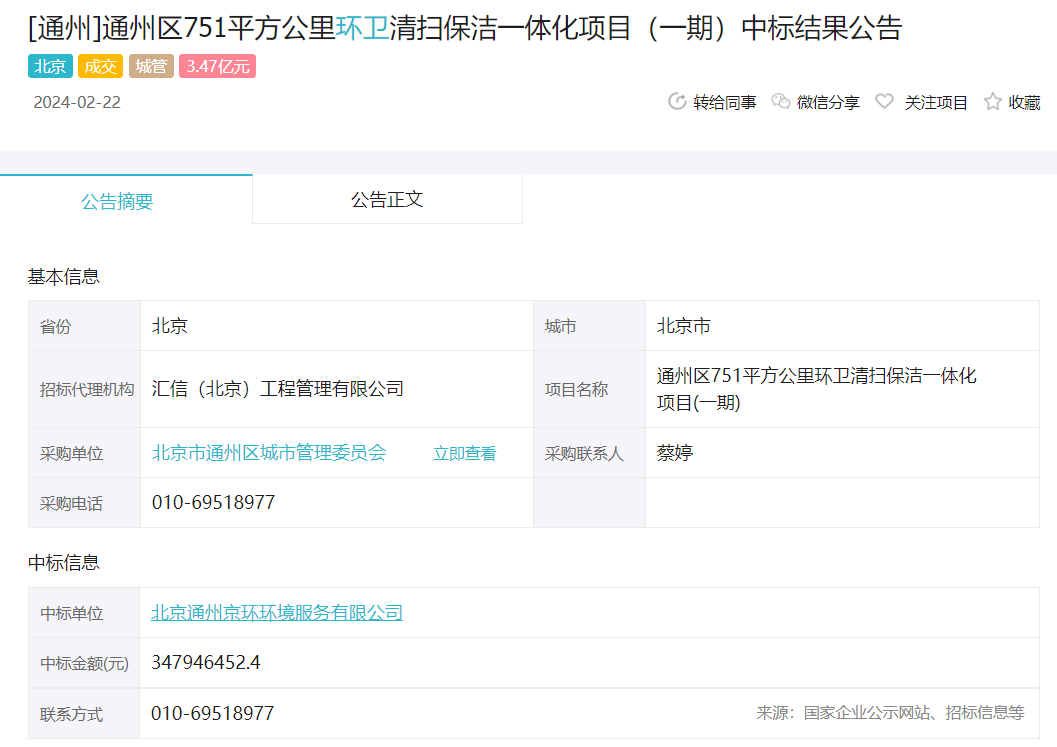1057x747 pixels.
Task: Click the WeChat share icon
Action: (781, 102)
